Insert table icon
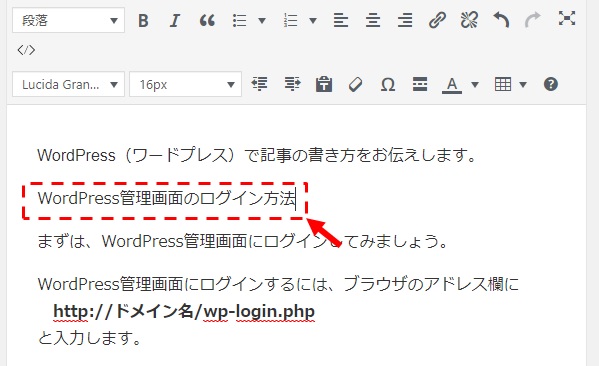Image resolution: width=599 pixels, height=366 pixels. 503,84
